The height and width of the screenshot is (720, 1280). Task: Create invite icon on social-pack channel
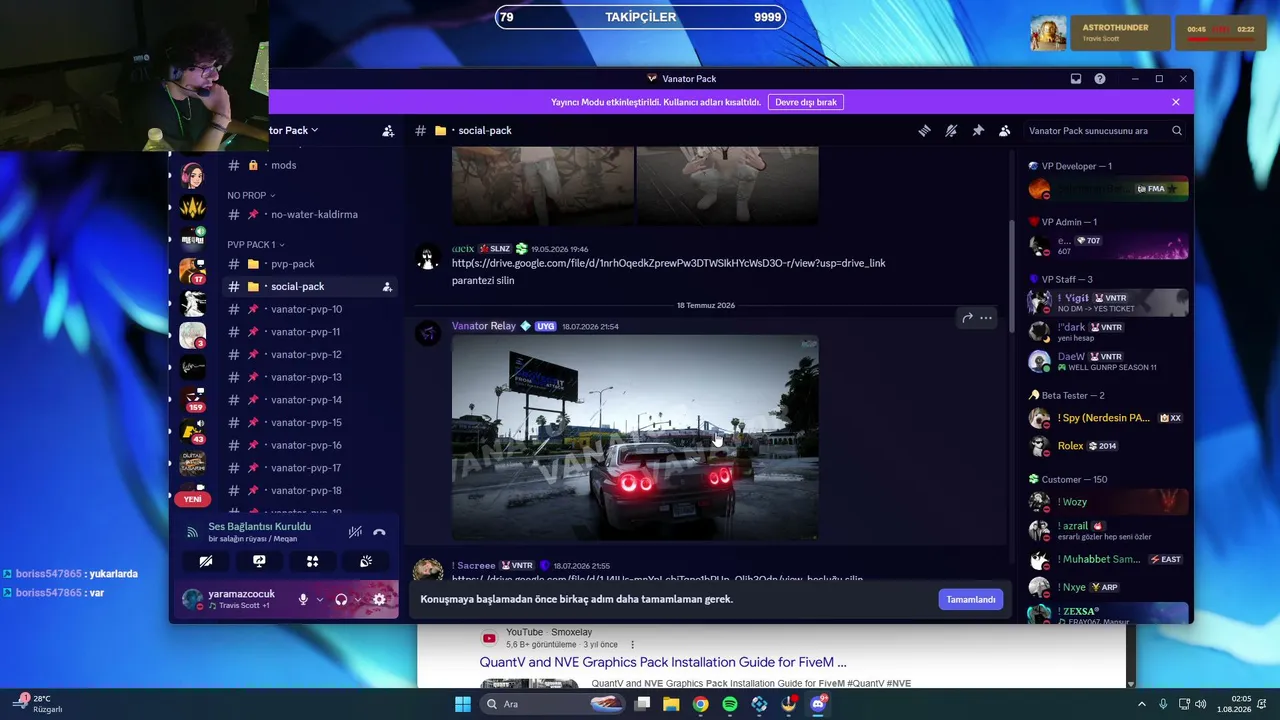point(387,287)
